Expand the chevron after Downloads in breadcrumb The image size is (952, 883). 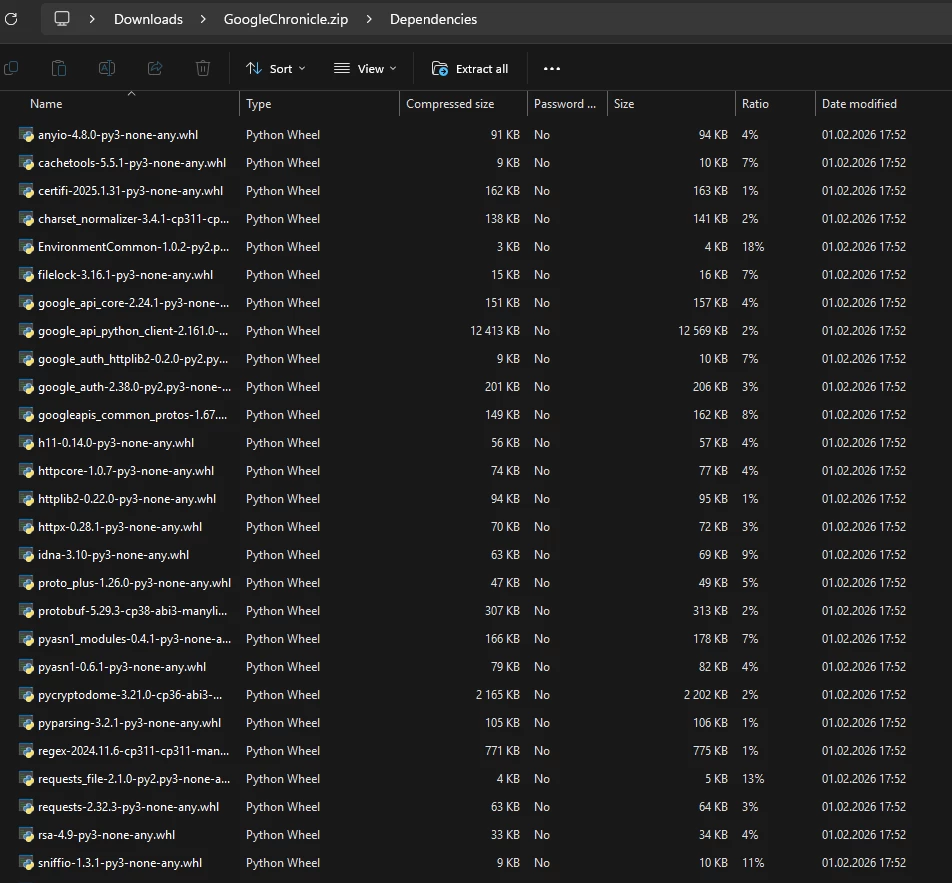[x=203, y=19]
